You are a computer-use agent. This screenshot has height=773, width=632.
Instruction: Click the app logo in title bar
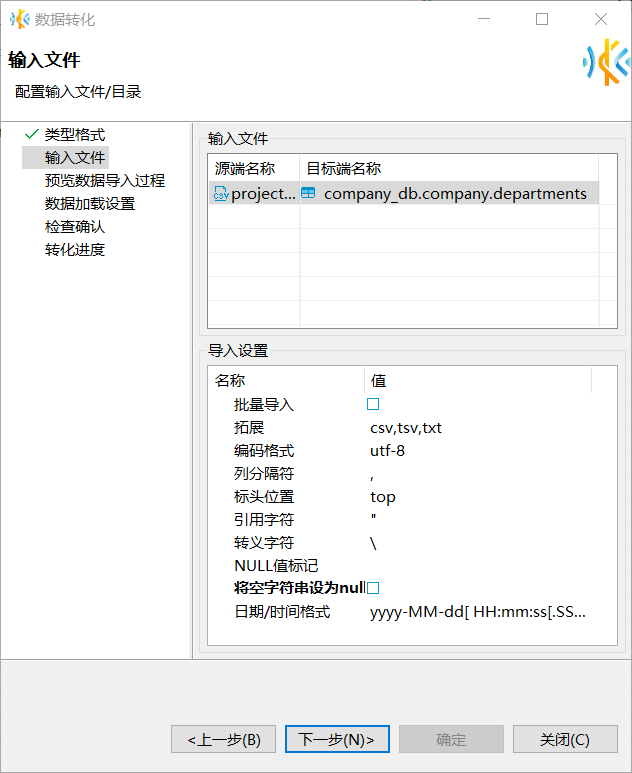tap(19, 19)
